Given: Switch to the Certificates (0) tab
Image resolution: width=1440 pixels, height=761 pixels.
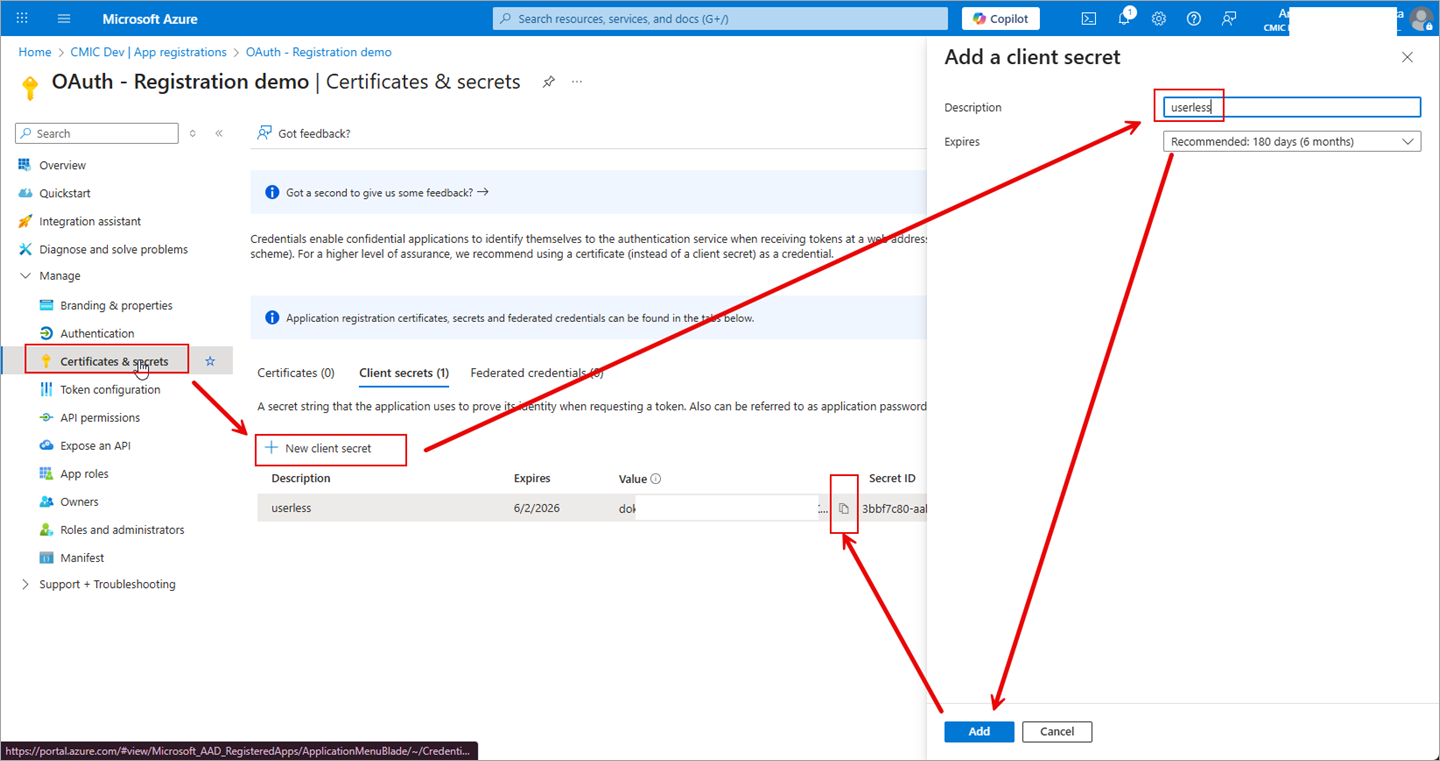Looking at the screenshot, I should coord(295,372).
